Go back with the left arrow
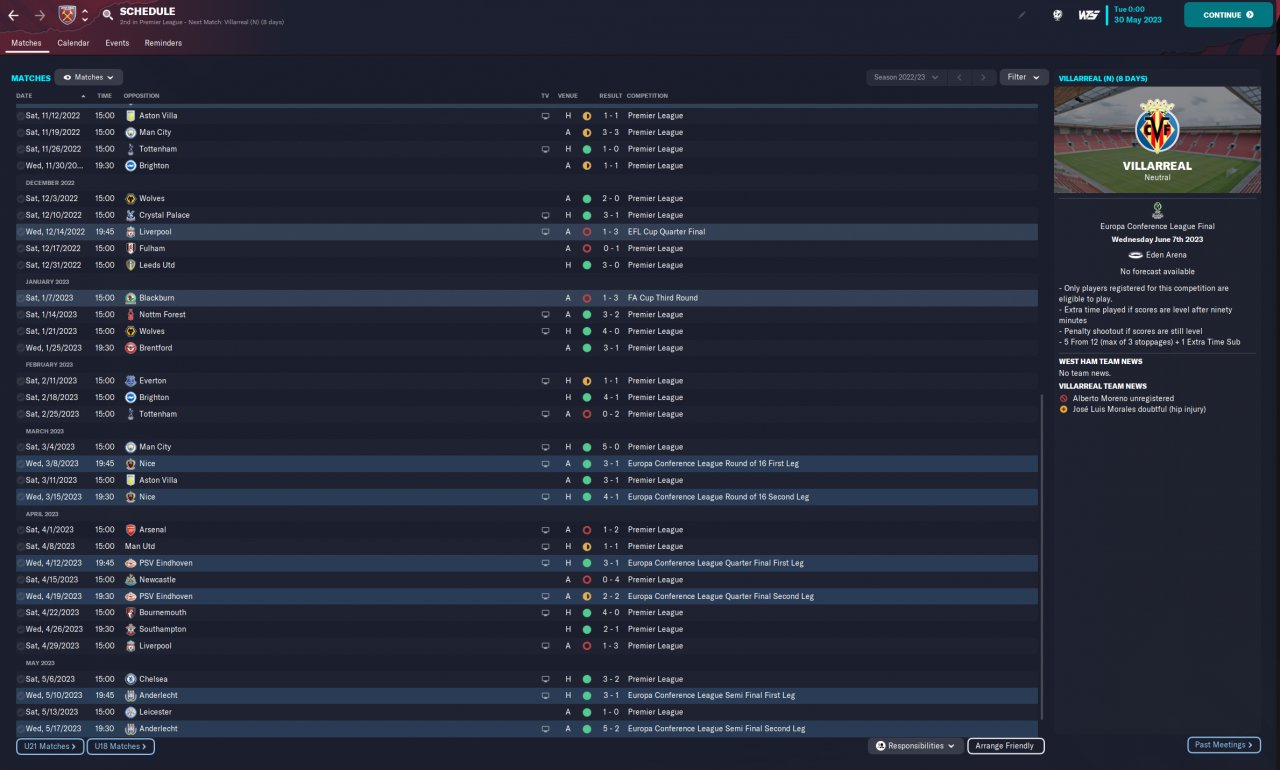 13,15
